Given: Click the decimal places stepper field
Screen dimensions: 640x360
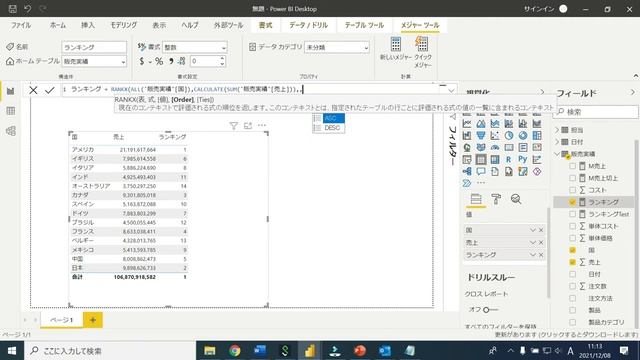Looking at the screenshot, I should (x=208, y=61).
